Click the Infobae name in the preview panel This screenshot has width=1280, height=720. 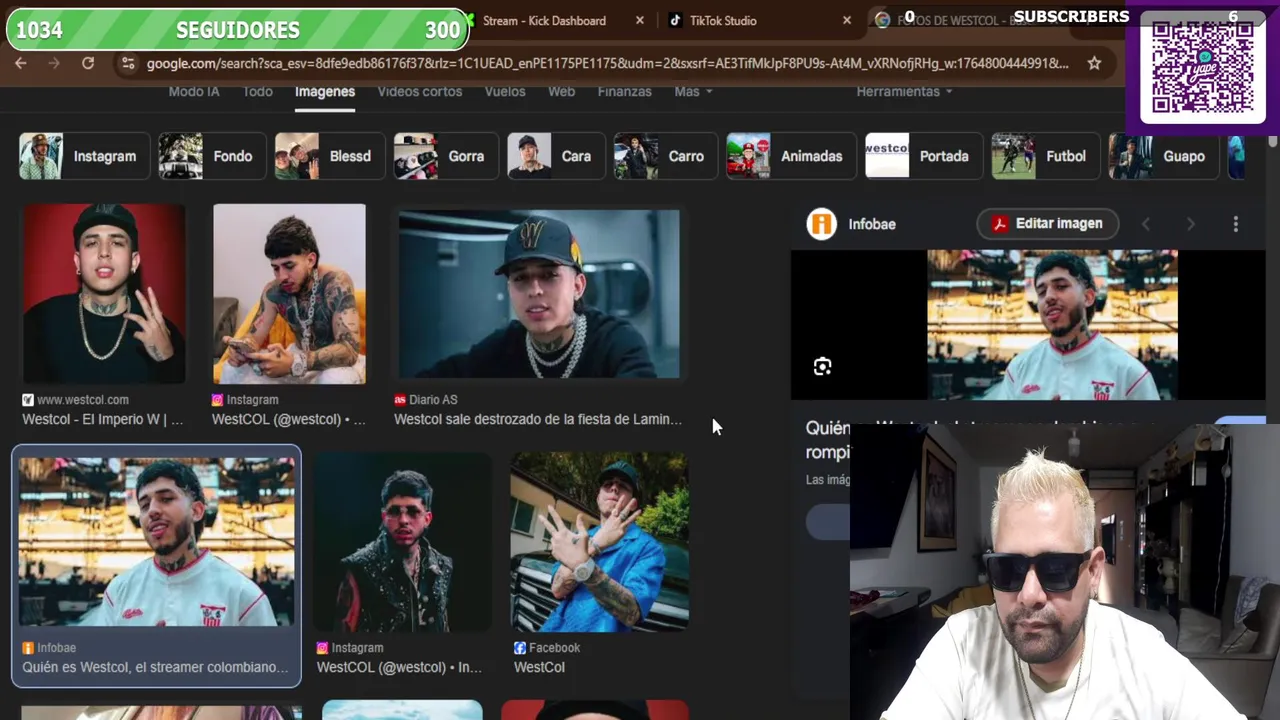click(872, 224)
